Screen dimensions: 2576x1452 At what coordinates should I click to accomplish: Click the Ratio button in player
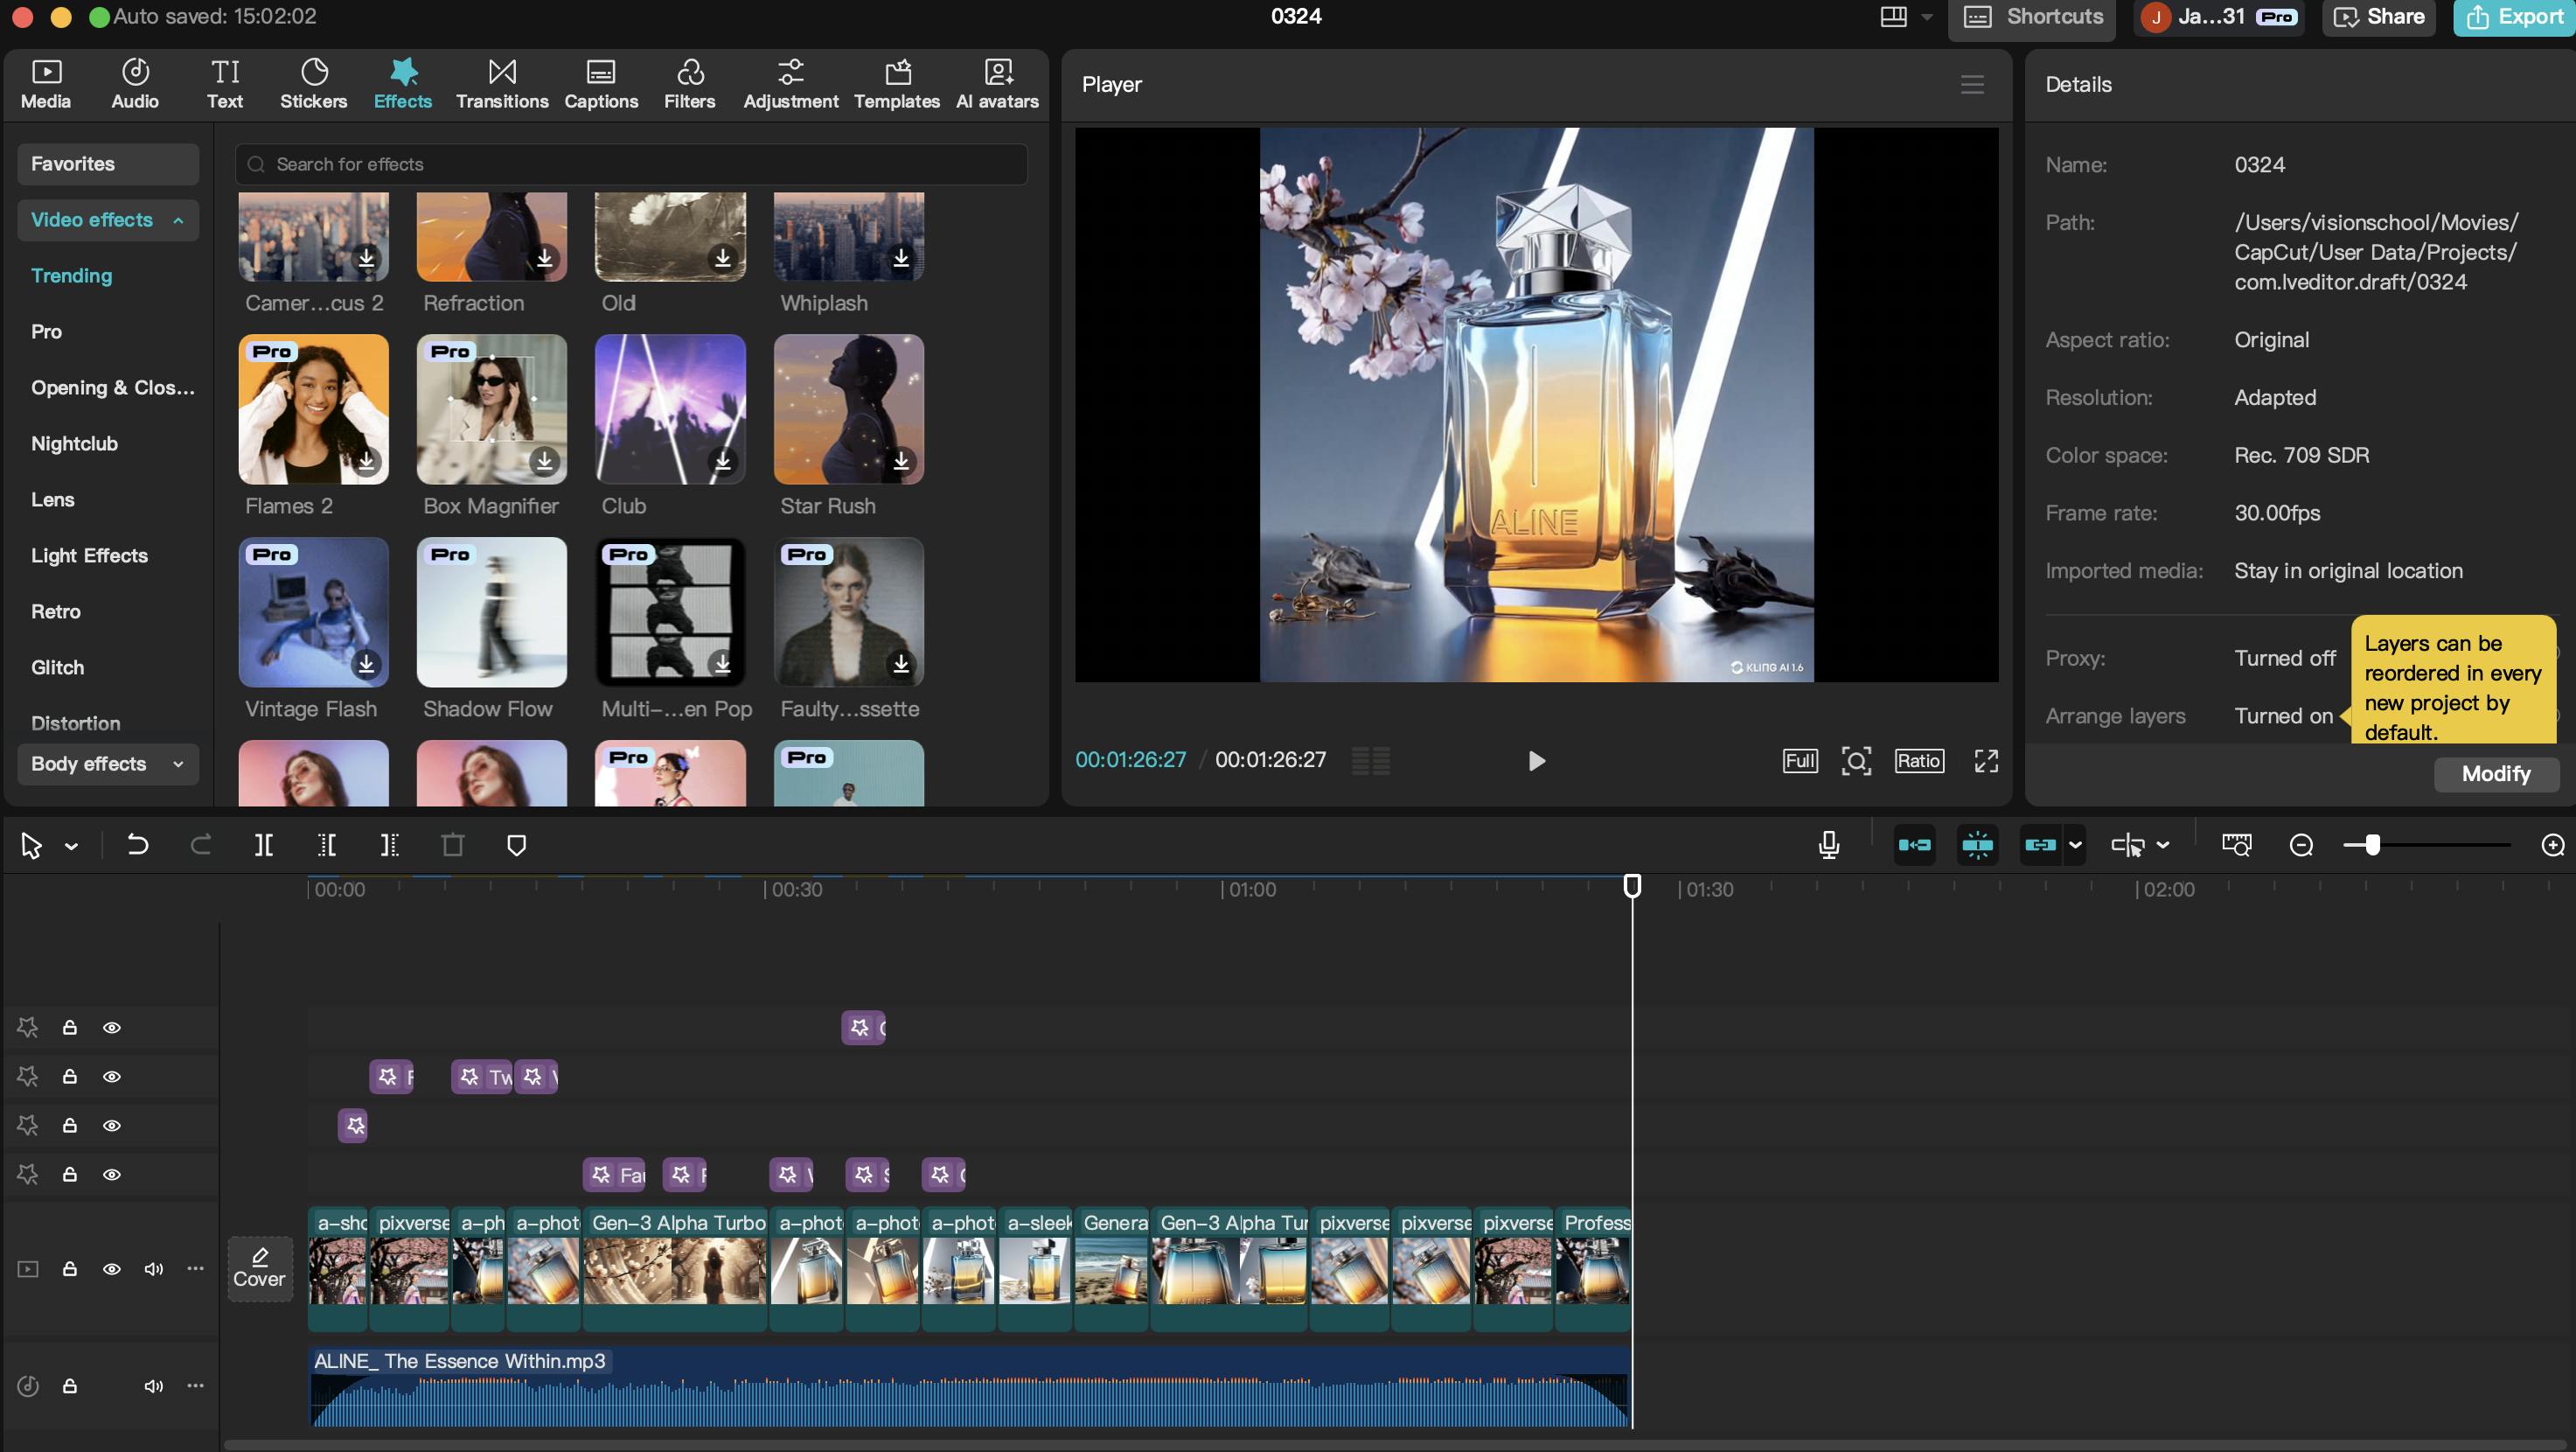(x=1919, y=761)
